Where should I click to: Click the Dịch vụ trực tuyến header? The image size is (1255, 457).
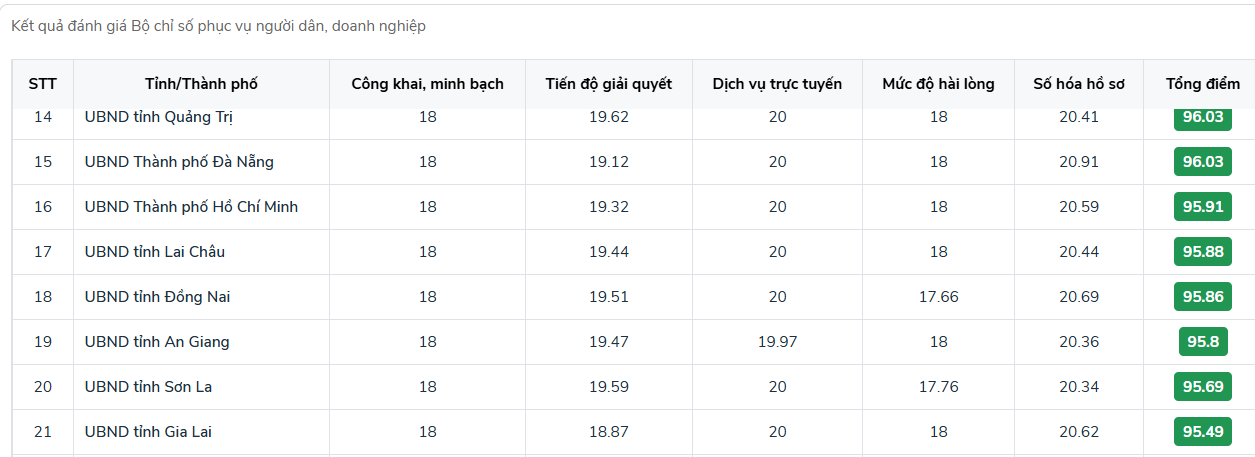(777, 84)
